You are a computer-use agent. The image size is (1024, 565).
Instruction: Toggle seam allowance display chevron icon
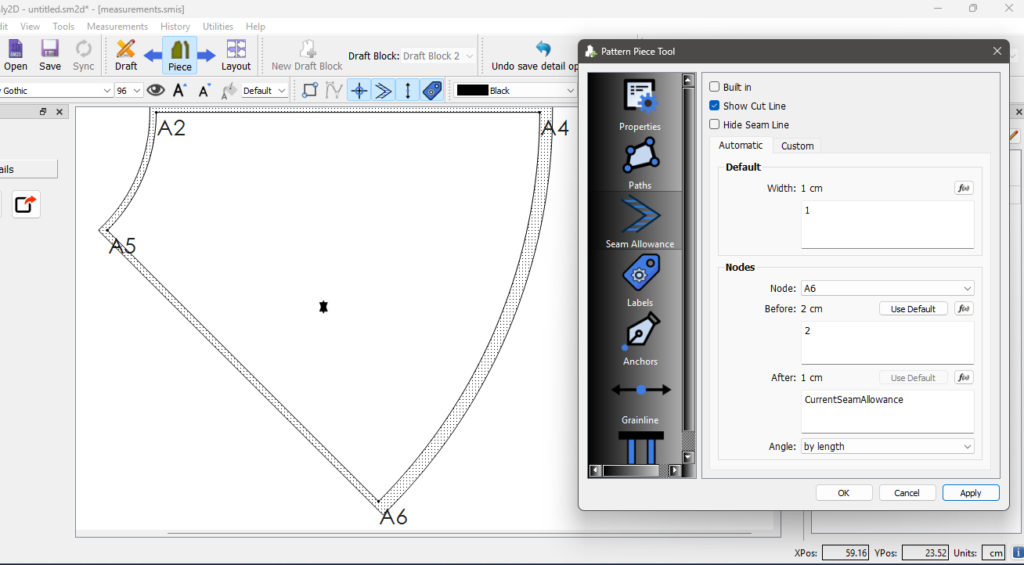pos(383,90)
